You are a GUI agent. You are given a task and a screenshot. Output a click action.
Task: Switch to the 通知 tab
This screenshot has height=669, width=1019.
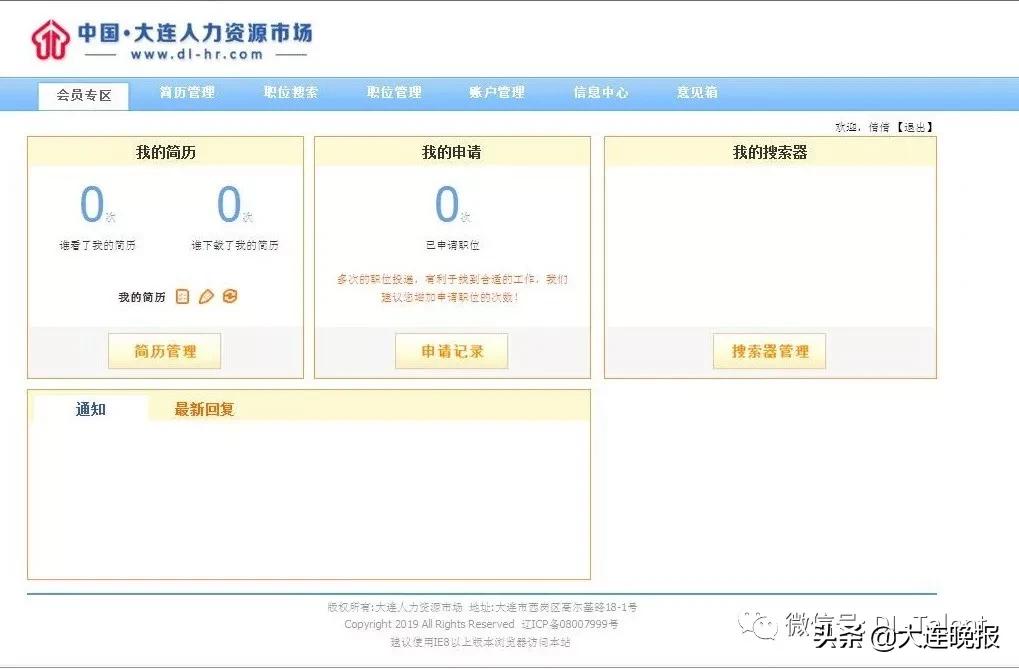coord(90,408)
